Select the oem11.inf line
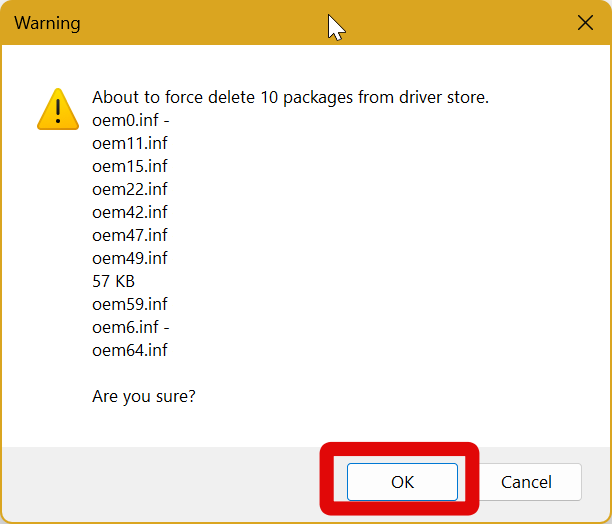Viewport: 612px width, 524px height. pyautogui.click(x=129, y=143)
